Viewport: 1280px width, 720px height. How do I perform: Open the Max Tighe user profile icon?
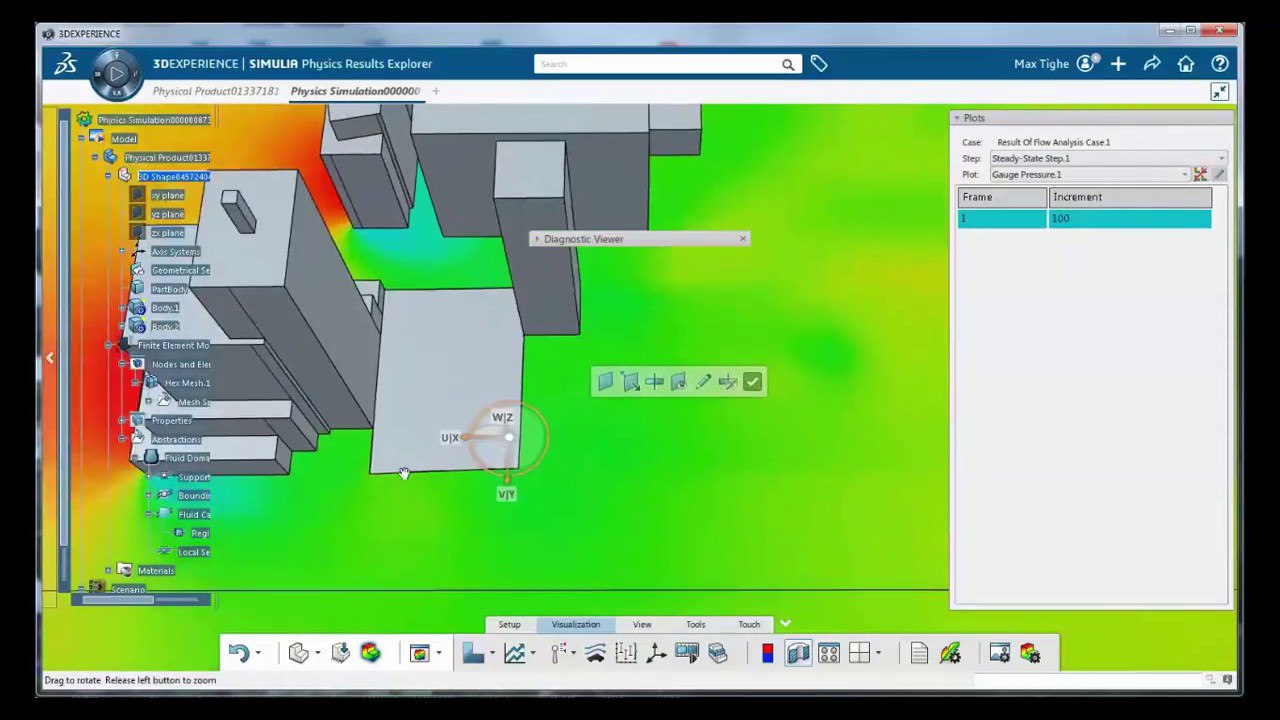[x=1087, y=64]
